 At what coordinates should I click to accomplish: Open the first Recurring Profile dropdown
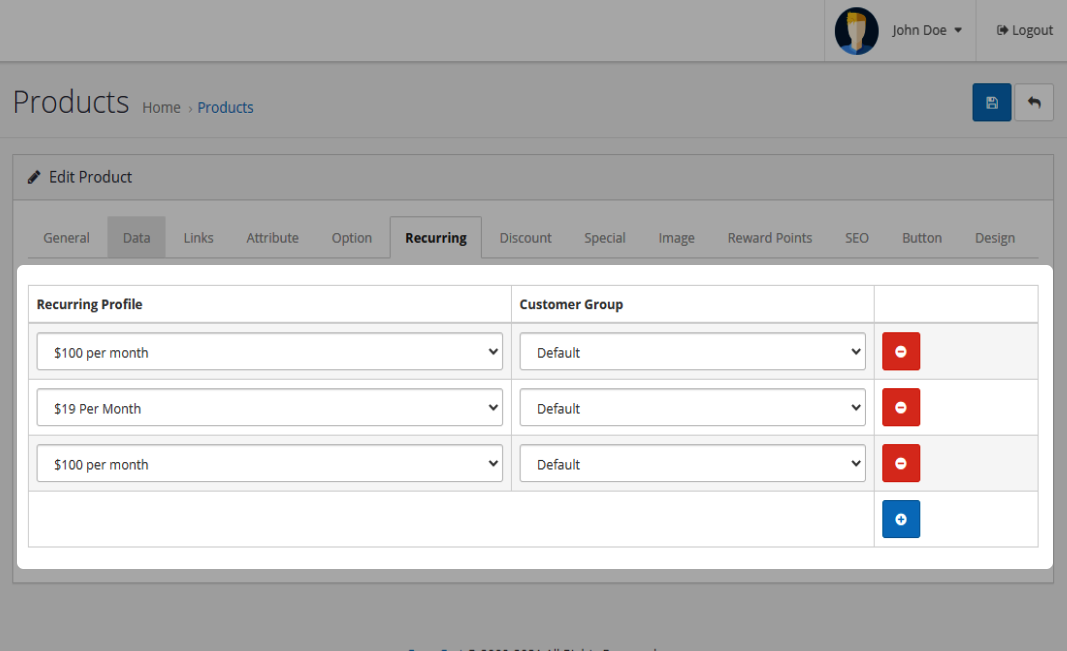click(269, 352)
